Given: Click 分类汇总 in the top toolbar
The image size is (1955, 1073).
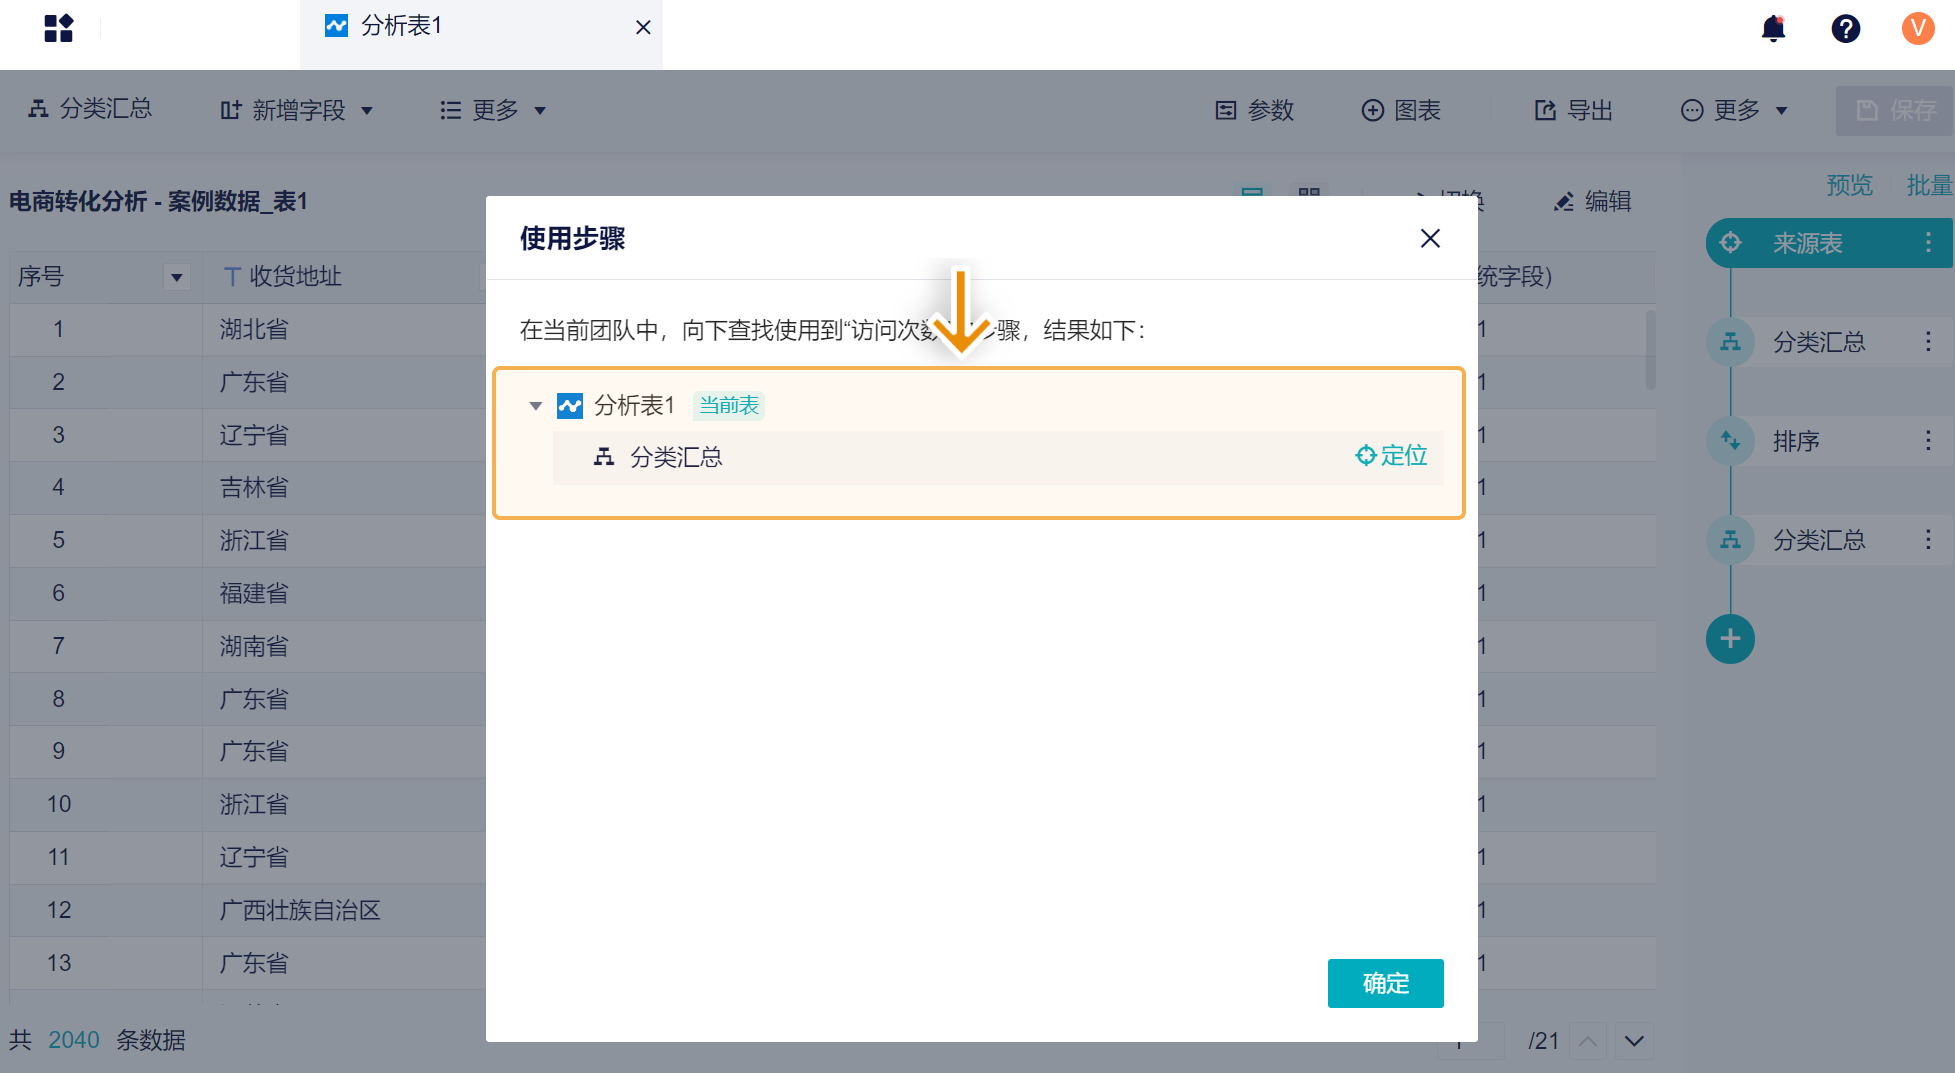Looking at the screenshot, I should pyautogui.click(x=90, y=109).
